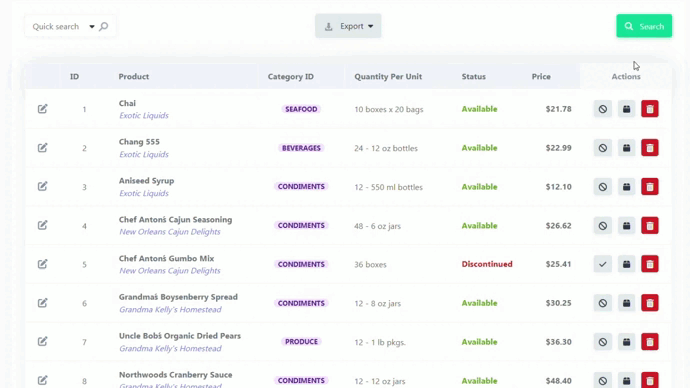The image size is (690, 388).
Task: Delete the Chang 555 product row
Action: [x=650, y=148]
